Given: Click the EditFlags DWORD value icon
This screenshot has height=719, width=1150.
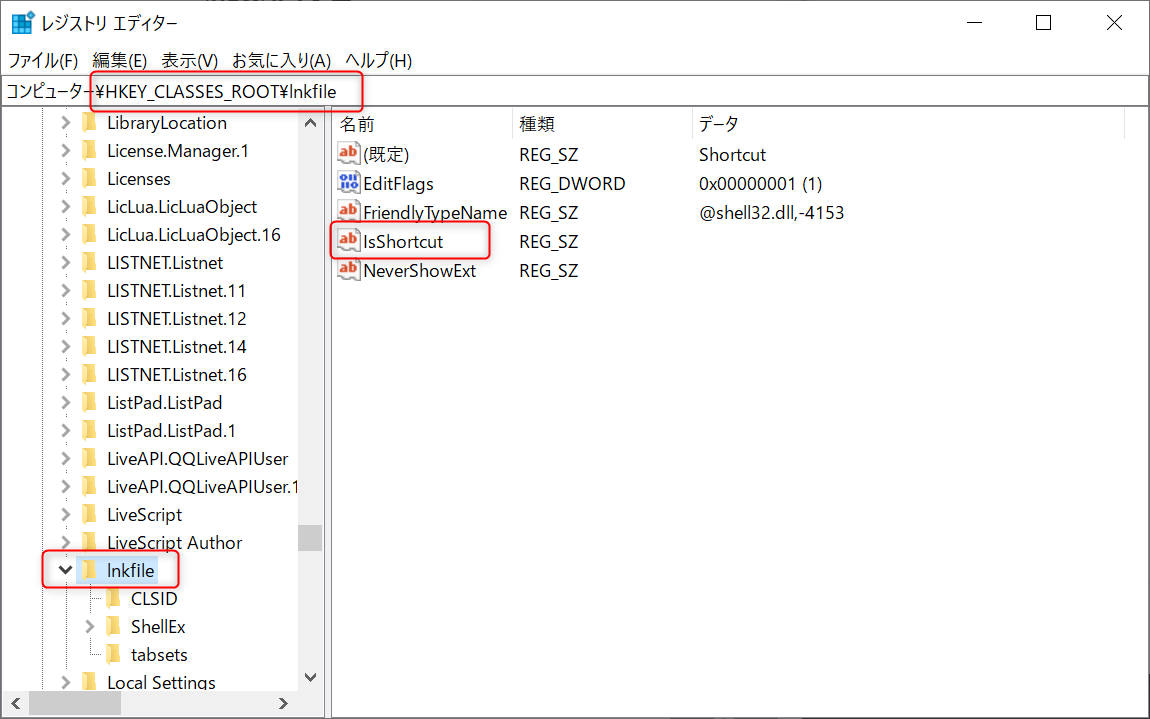Looking at the screenshot, I should pos(348,183).
